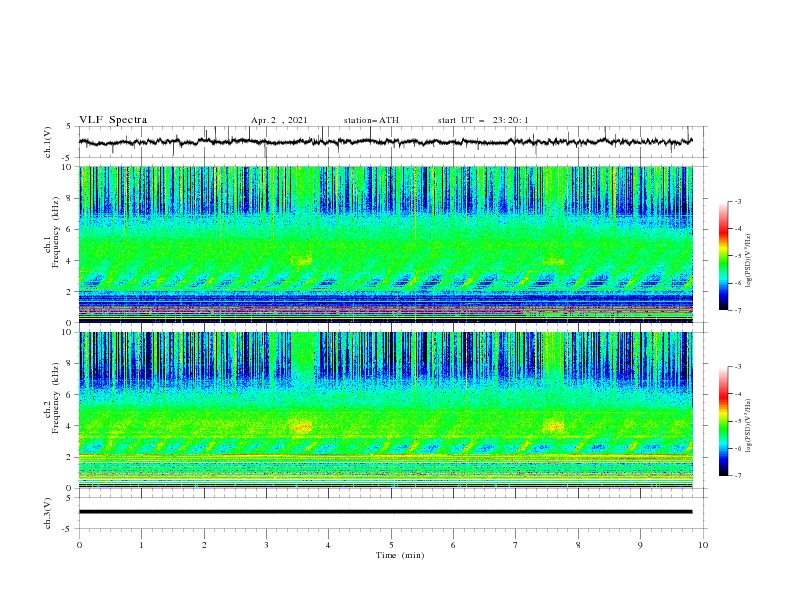The height and width of the screenshot is (612, 792).
Task: Select the log(PSD) label beside ch.1 colorbar
Action: tap(748, 261)
